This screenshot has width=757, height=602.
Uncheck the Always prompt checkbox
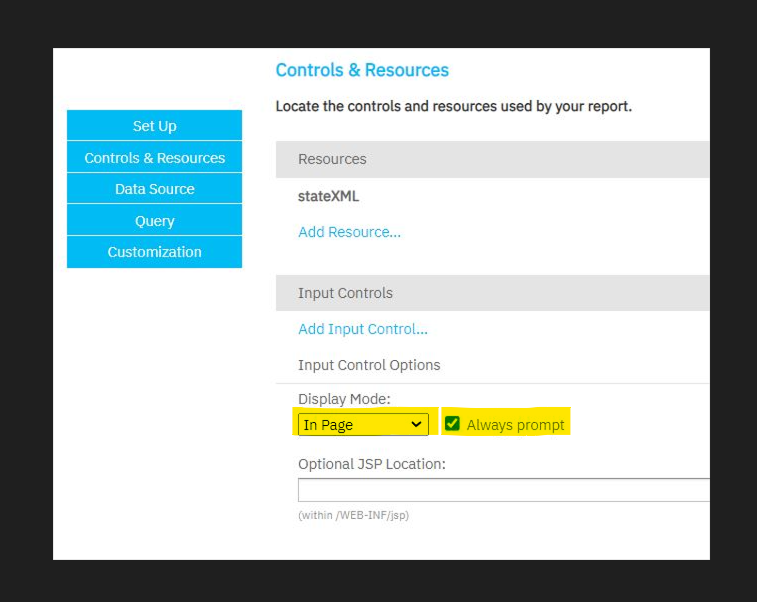452,423
